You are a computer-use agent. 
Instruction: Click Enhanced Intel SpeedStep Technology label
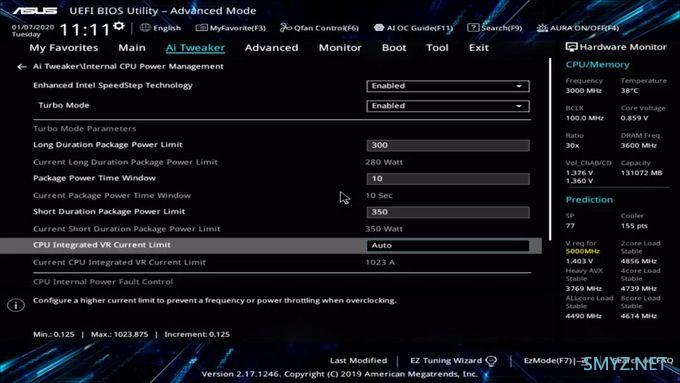tap(113, 85)
